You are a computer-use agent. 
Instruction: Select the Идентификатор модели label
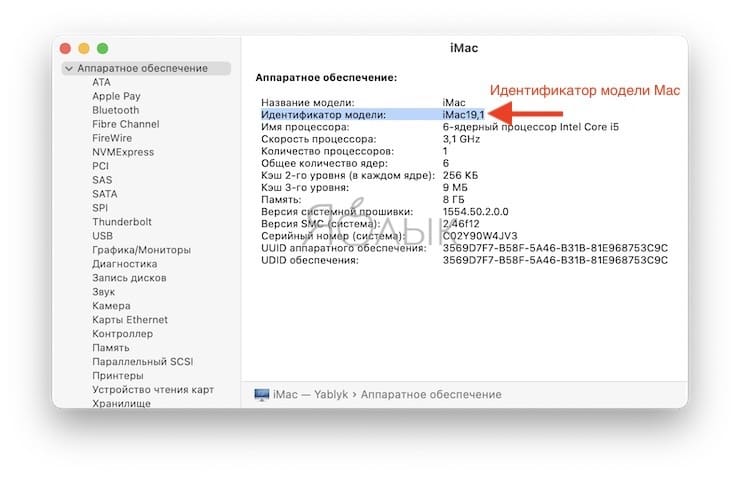[x=323, y=115]
